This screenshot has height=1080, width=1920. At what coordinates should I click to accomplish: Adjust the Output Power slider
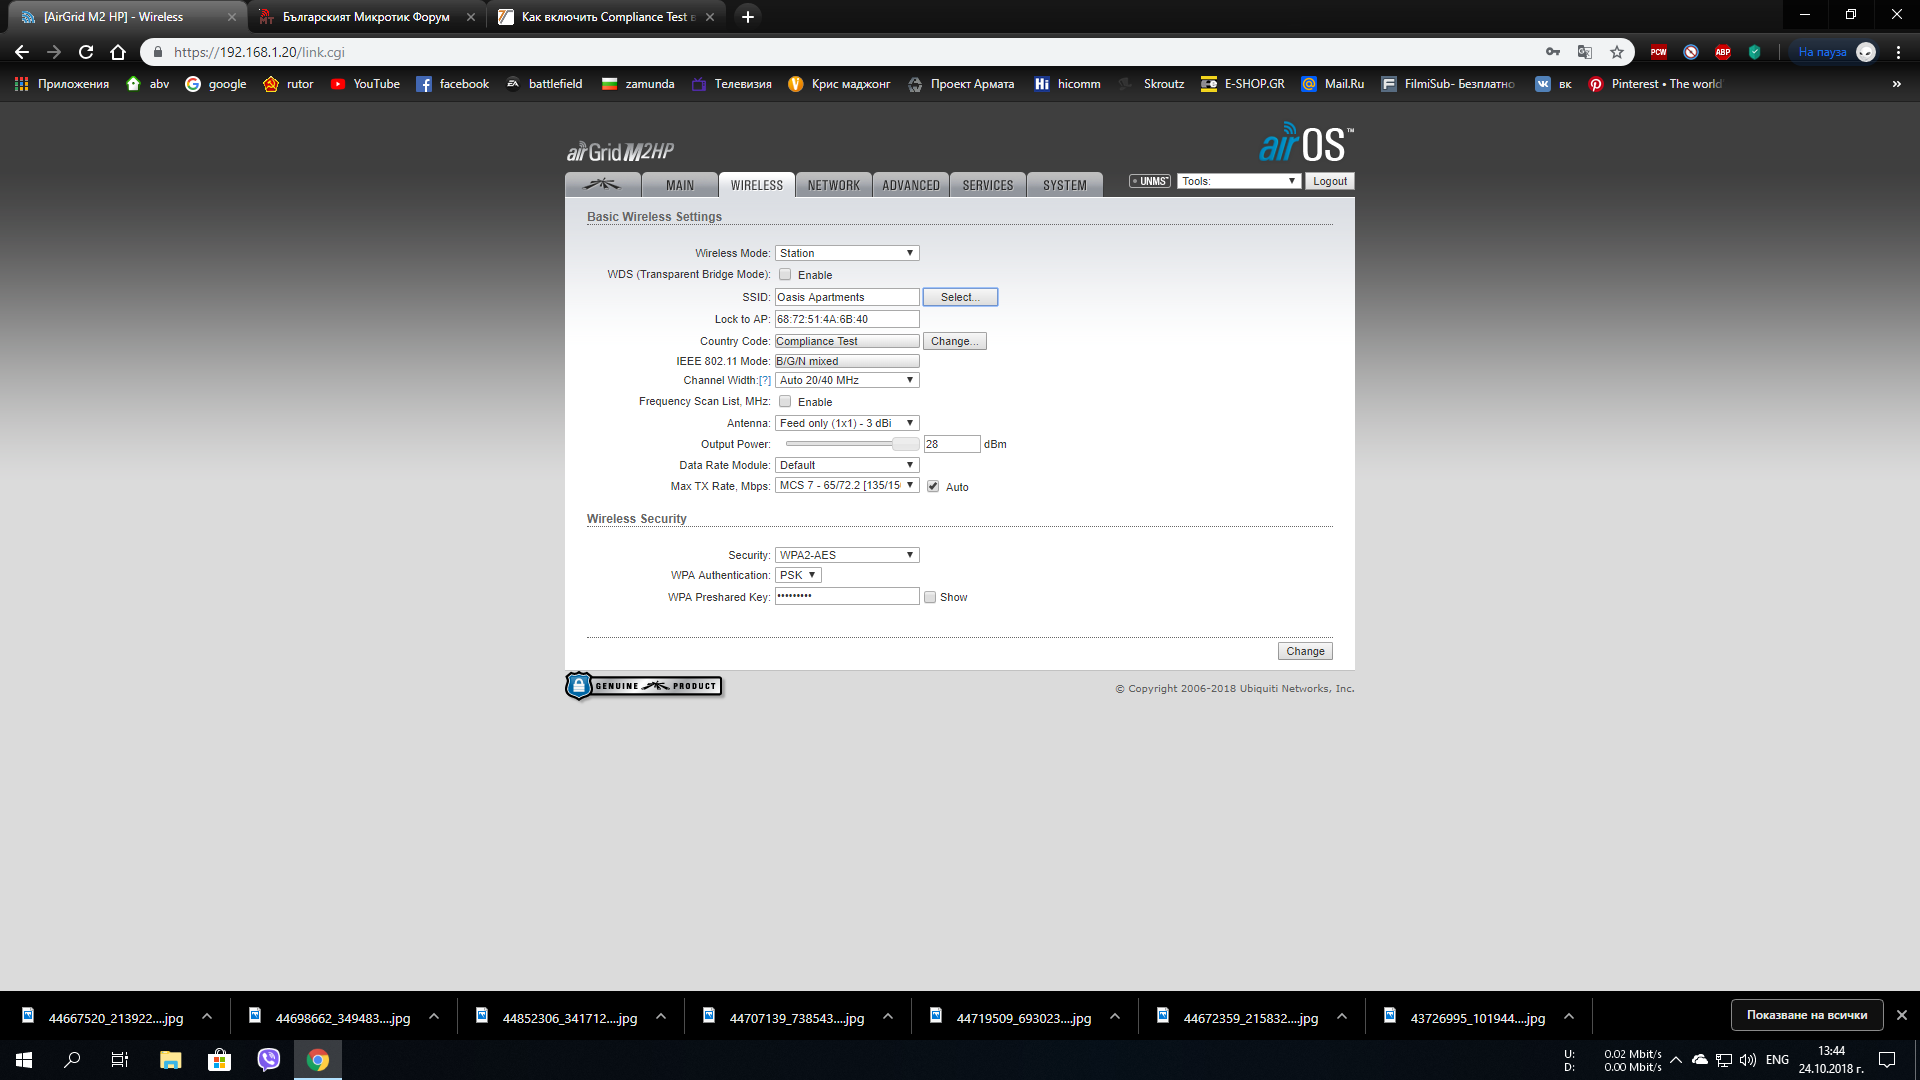click(x=905, y=444)
